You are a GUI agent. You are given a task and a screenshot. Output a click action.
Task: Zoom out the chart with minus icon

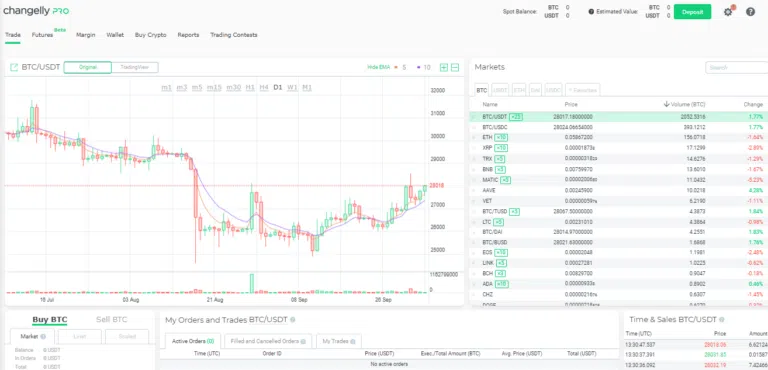point(455,68)
